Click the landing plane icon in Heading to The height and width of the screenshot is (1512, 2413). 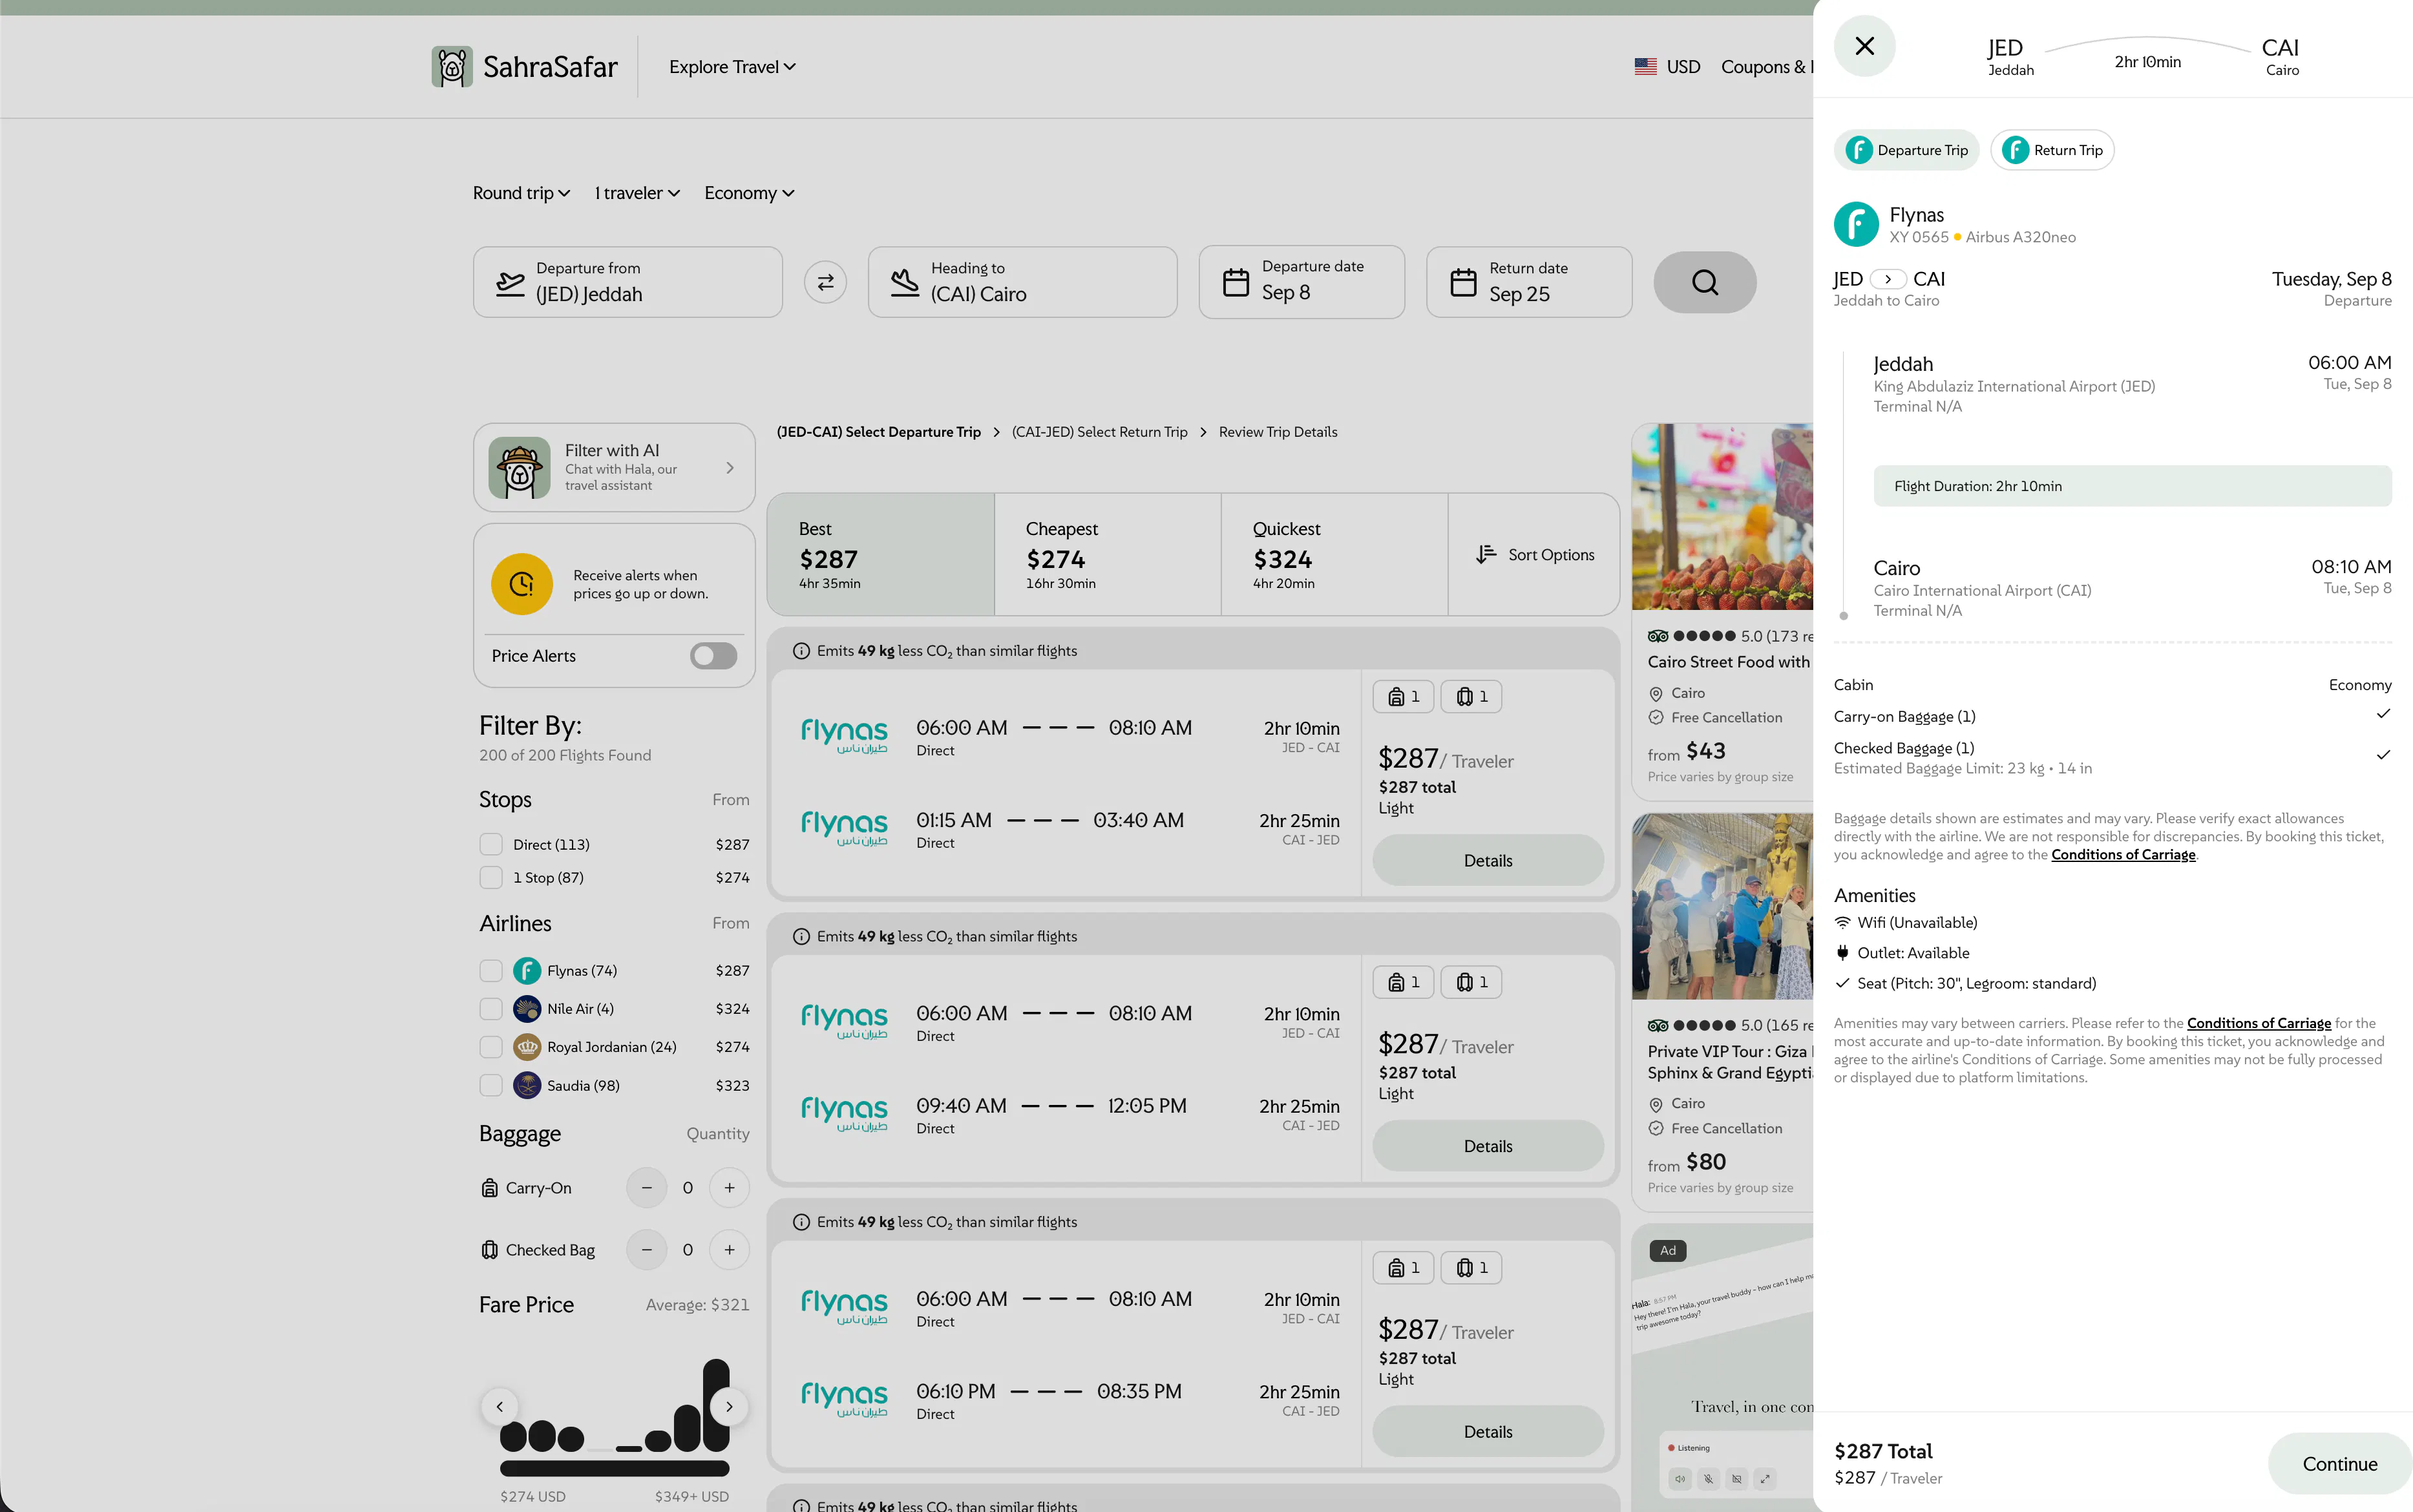[905, 283]
